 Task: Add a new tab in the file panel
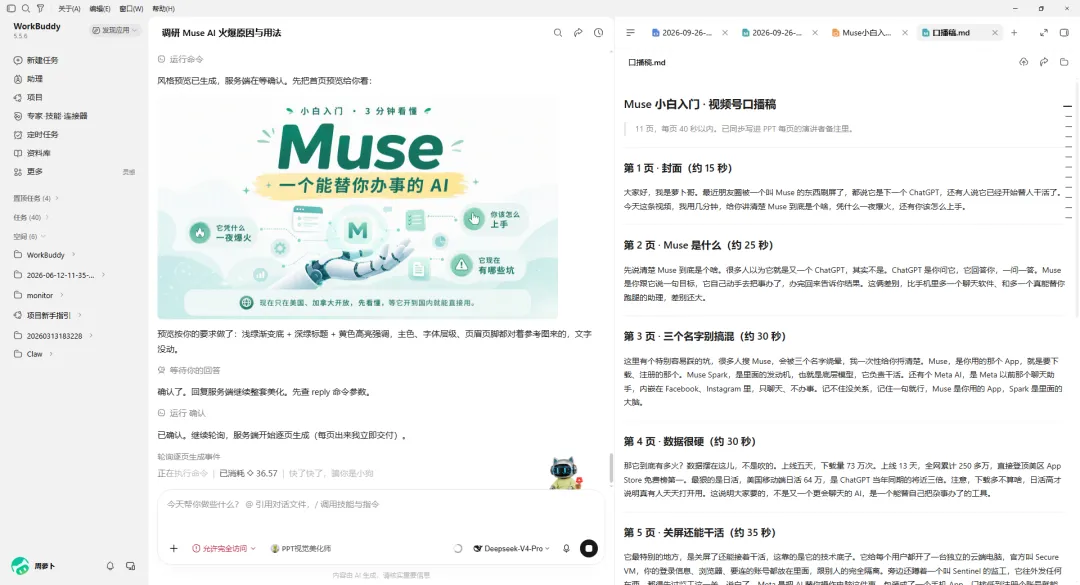click(x=1014, y=32)
